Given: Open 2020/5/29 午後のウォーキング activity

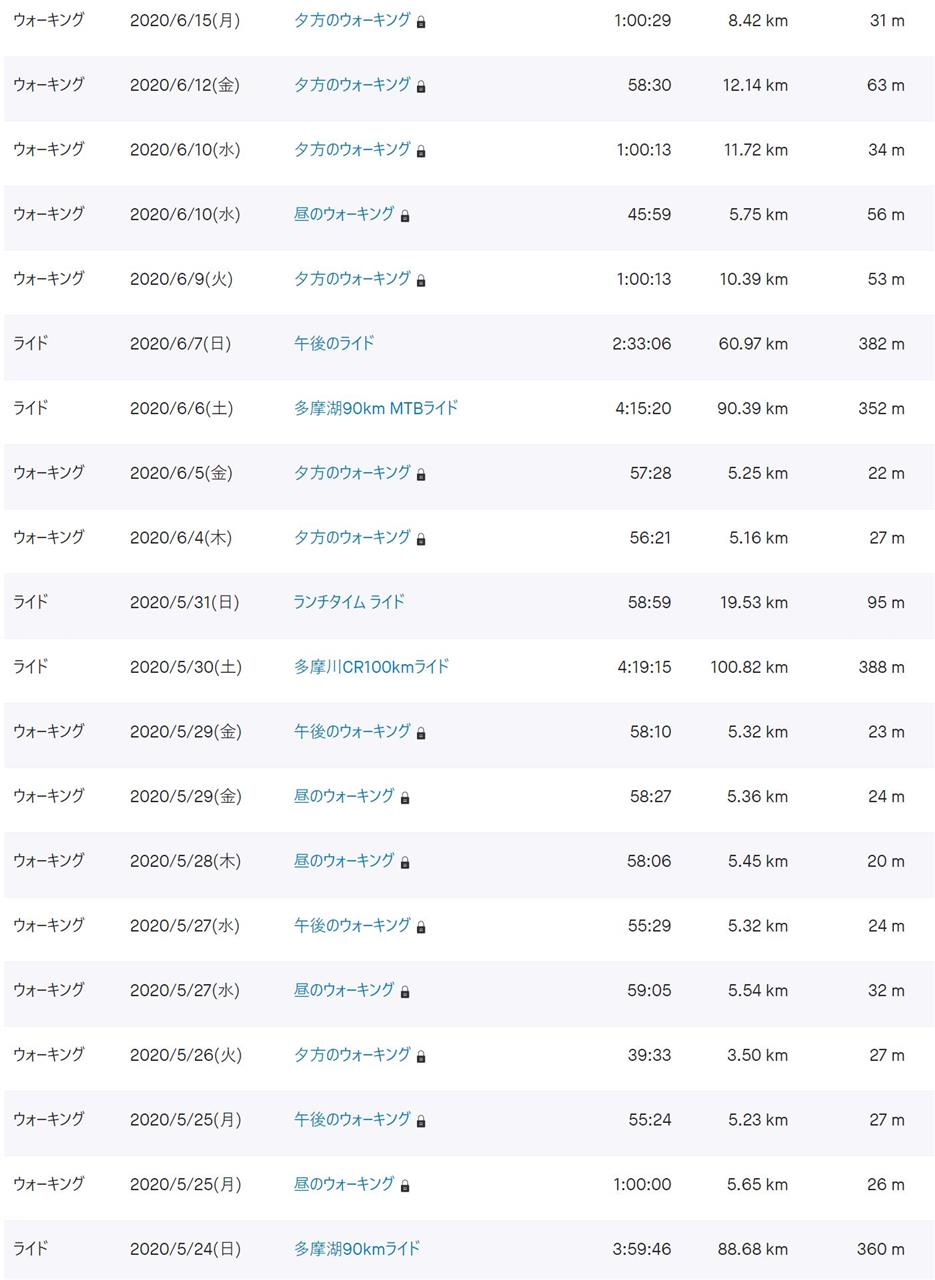Looking at the screenshot, I should point(352,731).
